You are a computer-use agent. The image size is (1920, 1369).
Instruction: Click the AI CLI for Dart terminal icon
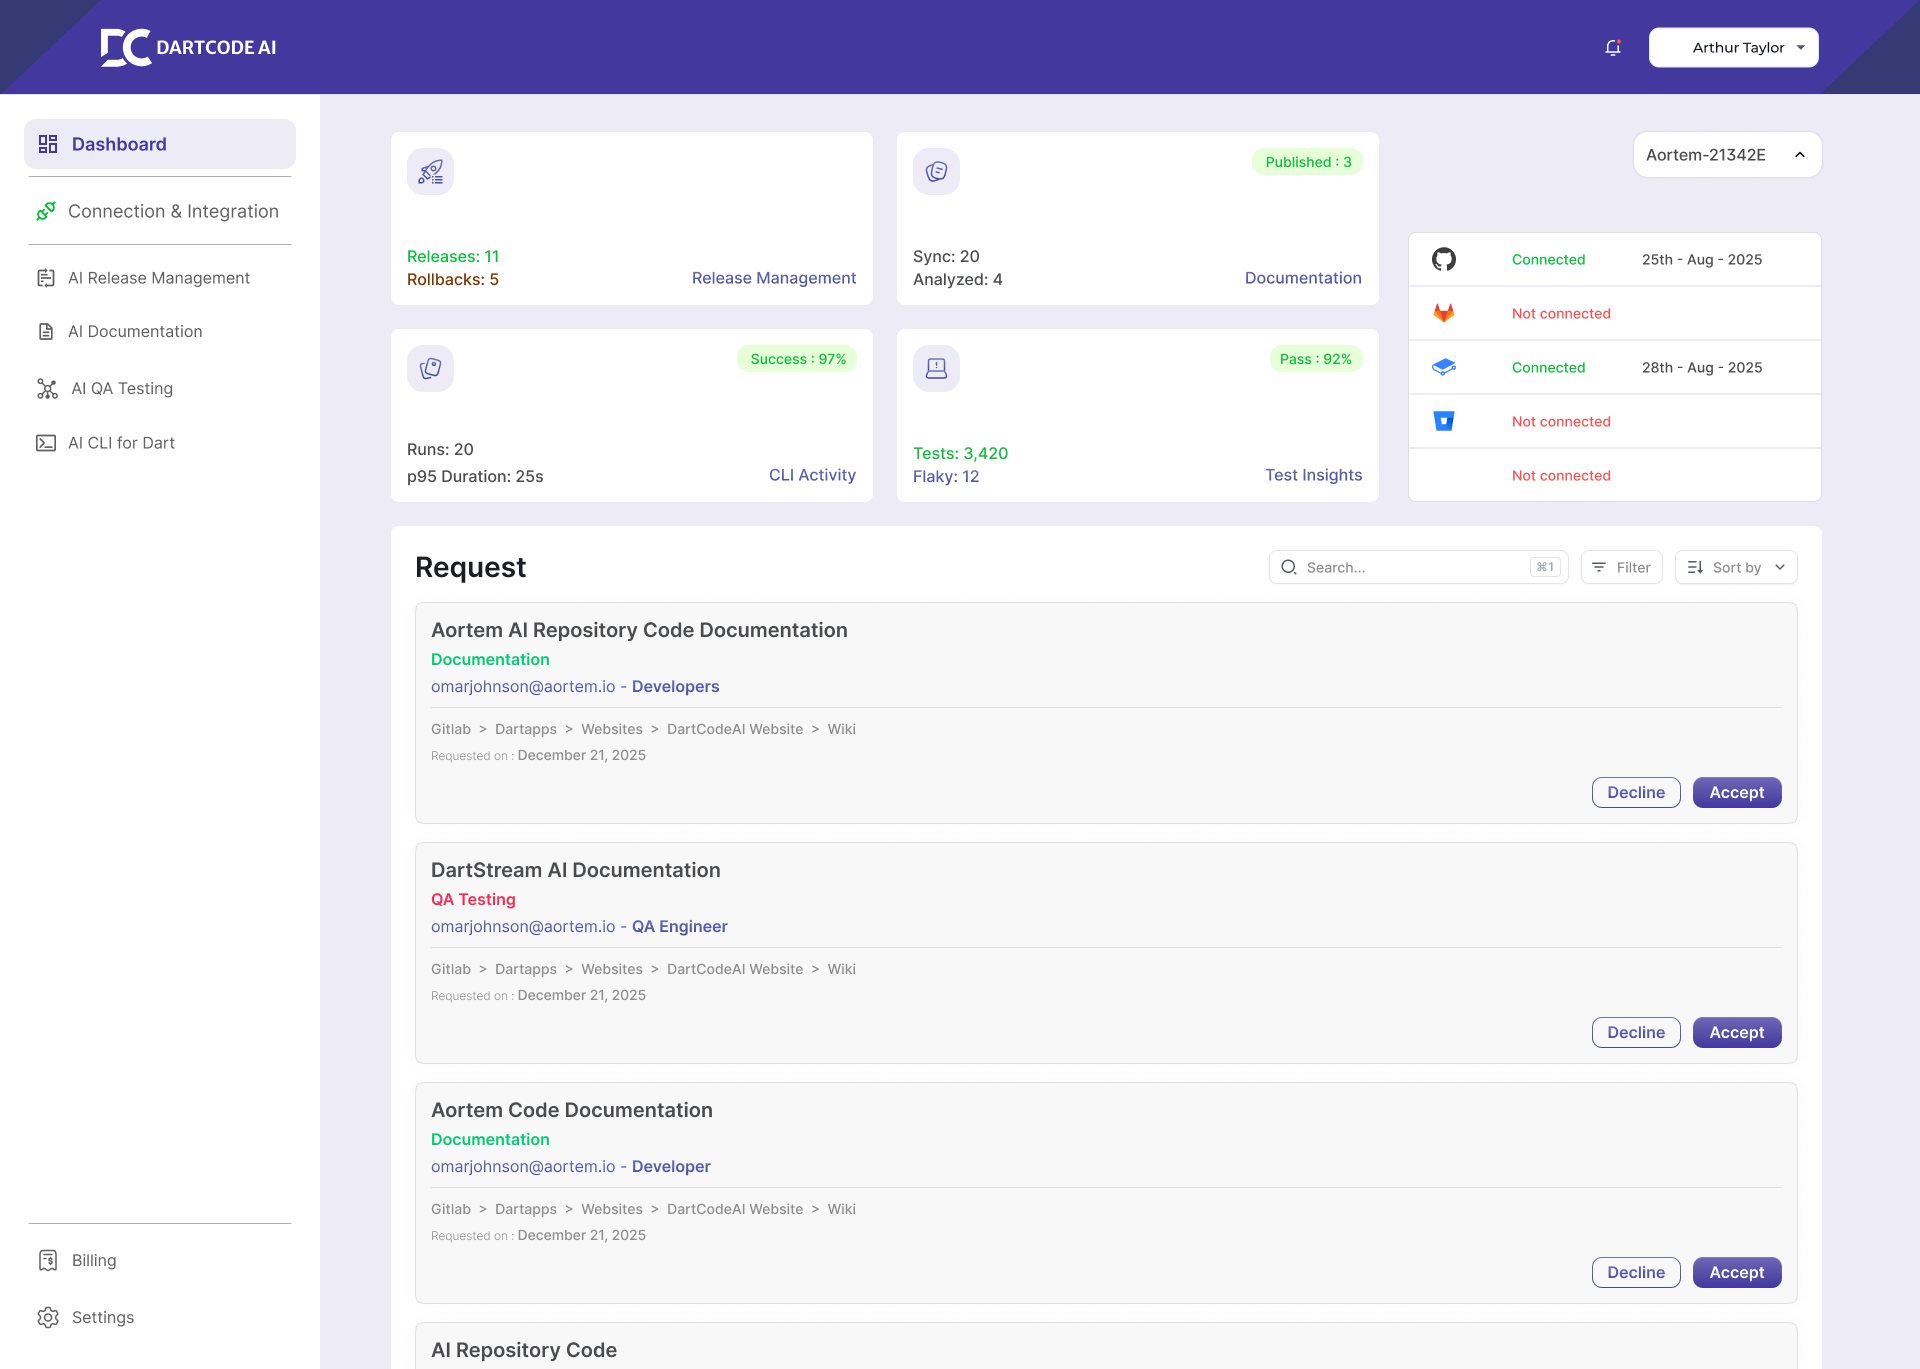46,443
